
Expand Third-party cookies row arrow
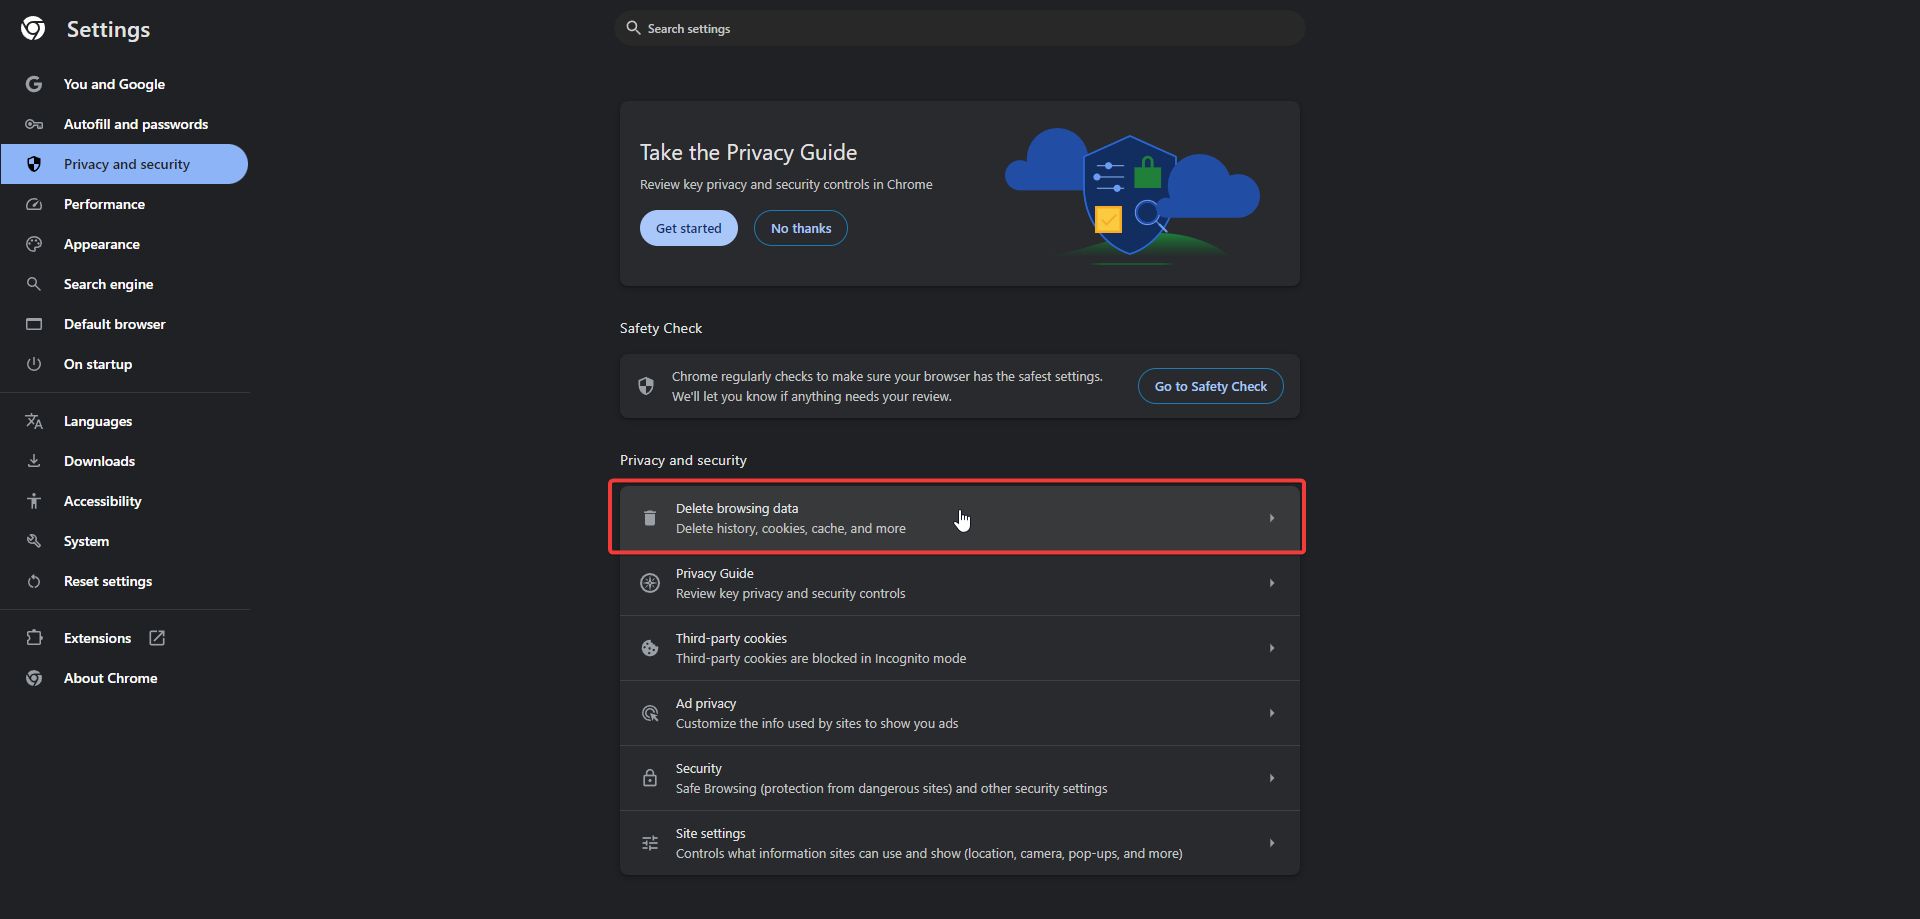tap(1272, 648)
